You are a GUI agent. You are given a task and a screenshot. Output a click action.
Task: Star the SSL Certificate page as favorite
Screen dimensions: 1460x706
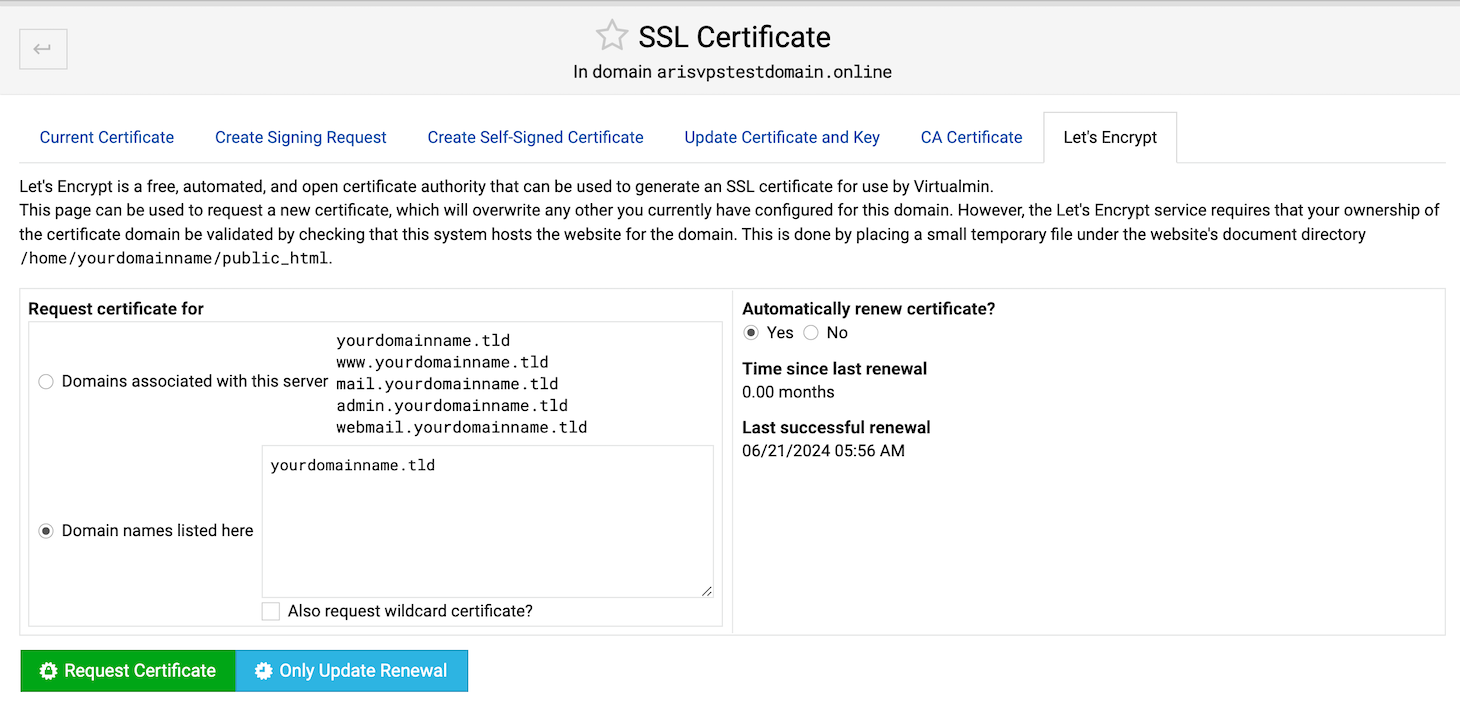[611, 37]
